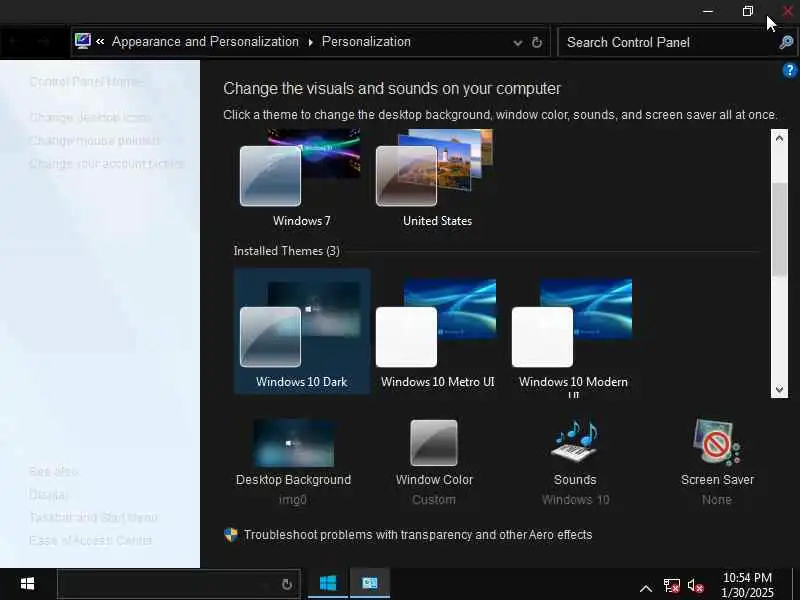Close the Personalization window
Screen dimensions: 800x600
[787, 11]
